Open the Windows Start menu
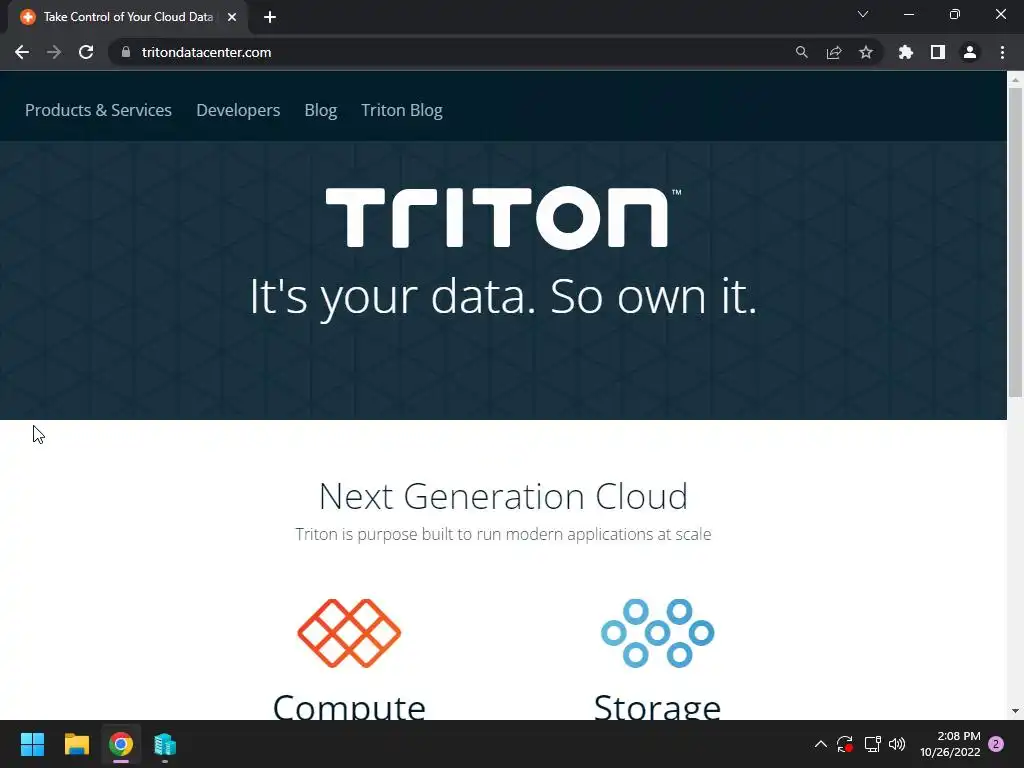 click(32, 744)
